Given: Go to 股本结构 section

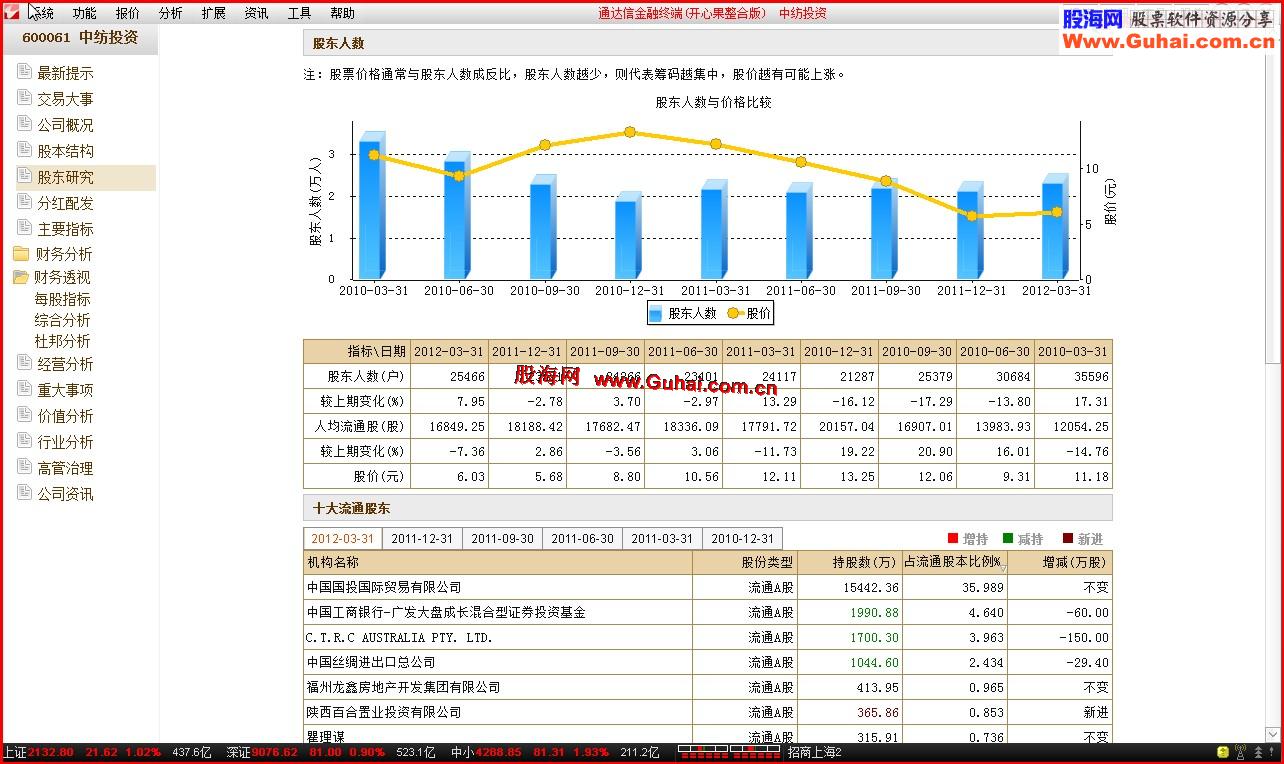Looking at the screenshot, I should point(65,151).
